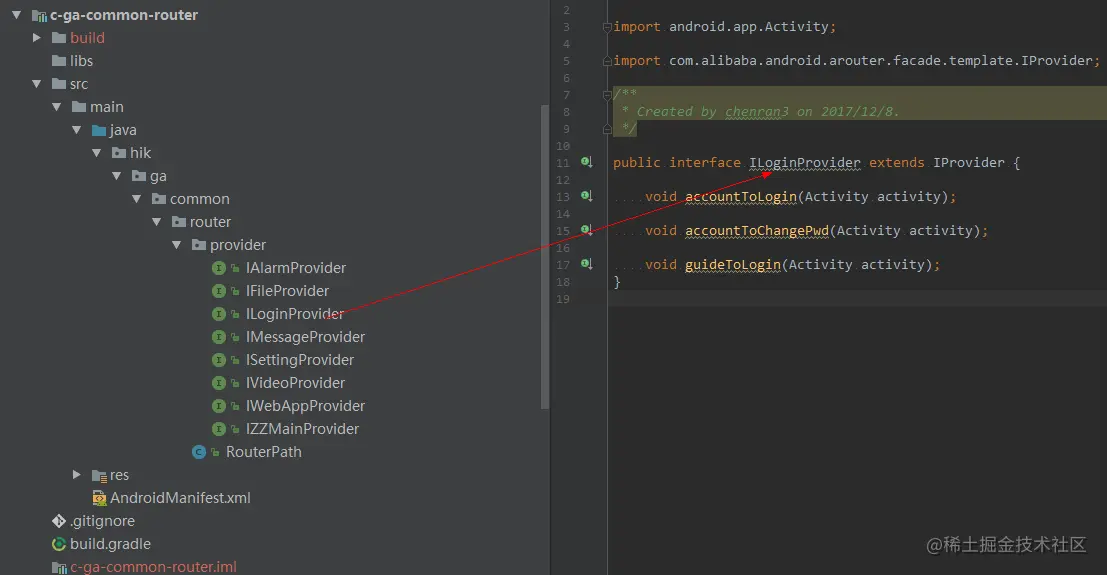Image resolution: width=1107 pixels, height=575 pixels.
Task: Collapse the common package arrow
Action: tap(136, 198)
